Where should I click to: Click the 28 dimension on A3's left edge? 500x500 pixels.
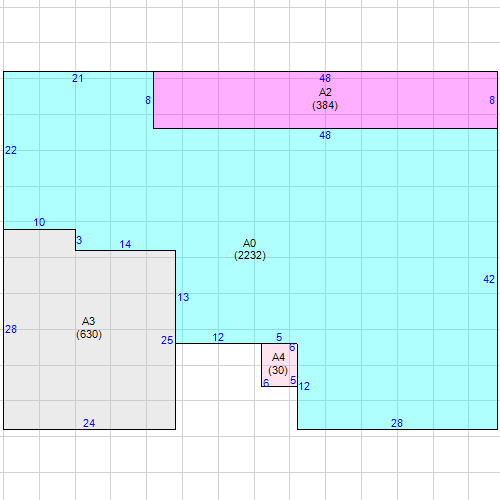tap(11, 329)
